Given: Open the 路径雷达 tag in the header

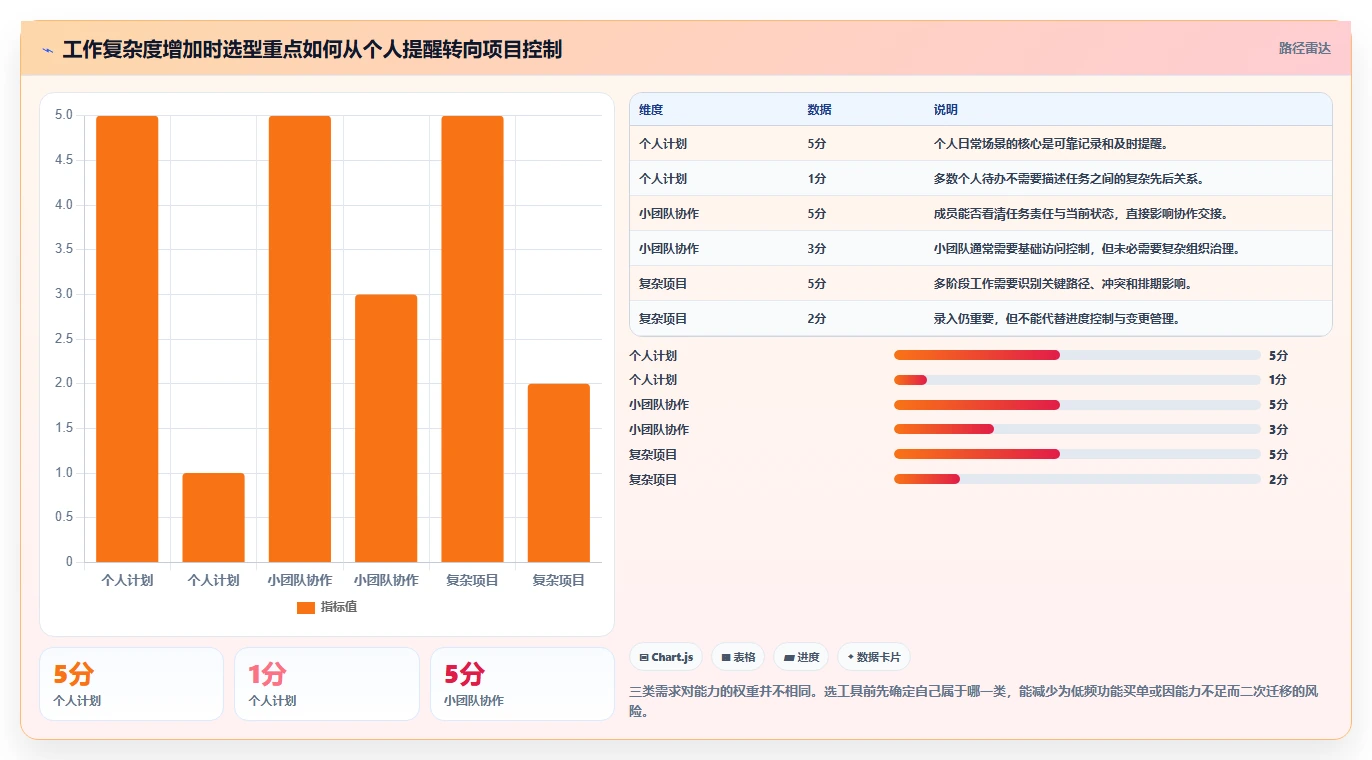Looking at the screenshot, I should tap(1305, 48).
